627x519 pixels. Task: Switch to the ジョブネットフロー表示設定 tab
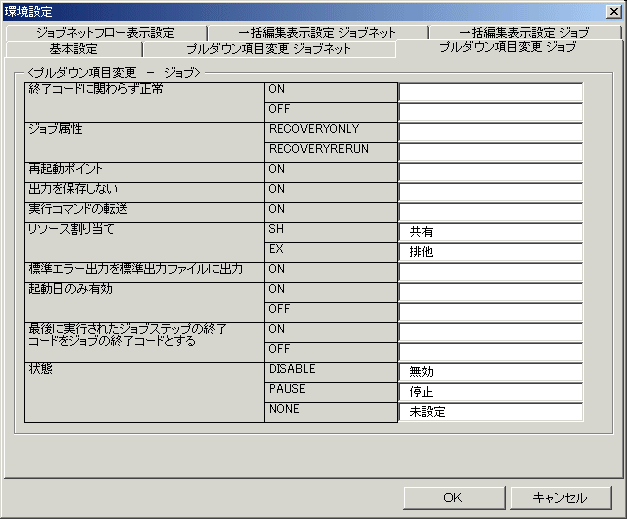(105, 33)
